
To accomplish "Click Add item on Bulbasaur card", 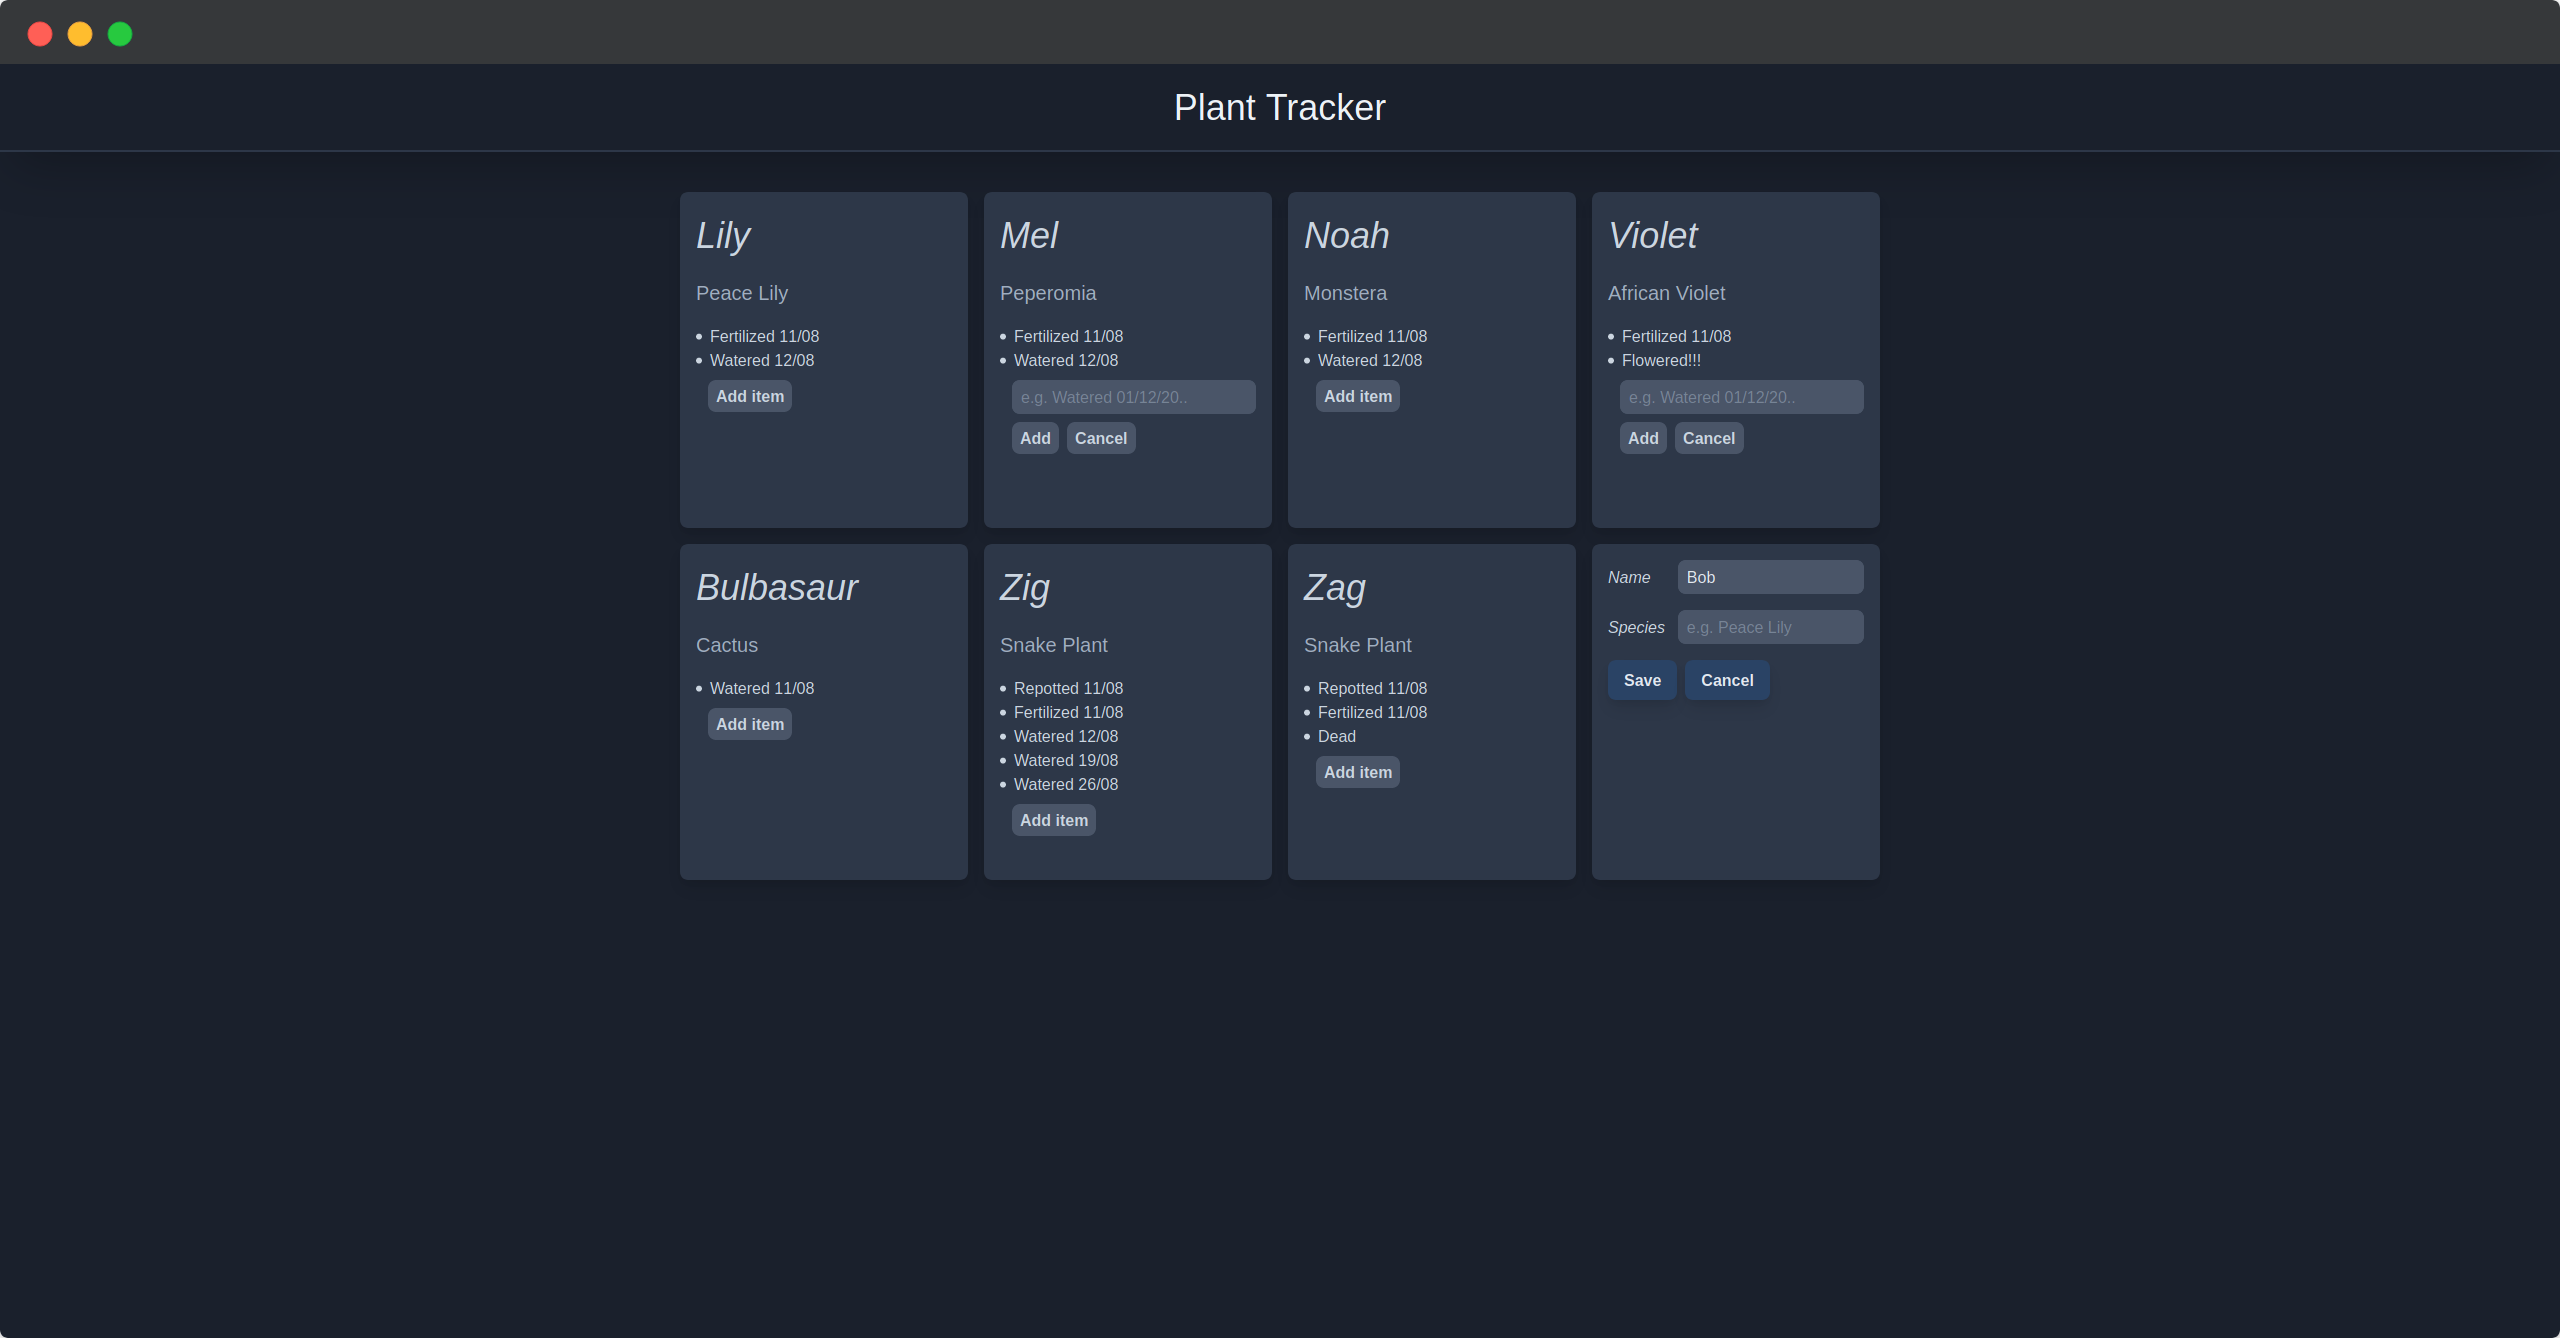I will coord(749,724).
